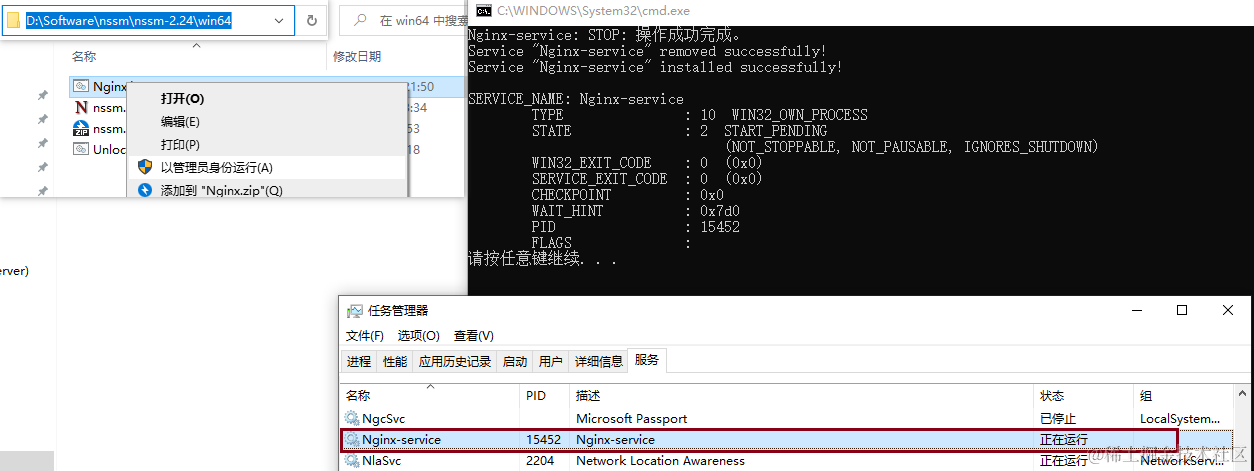Switch to the 启动 tab

515,362
